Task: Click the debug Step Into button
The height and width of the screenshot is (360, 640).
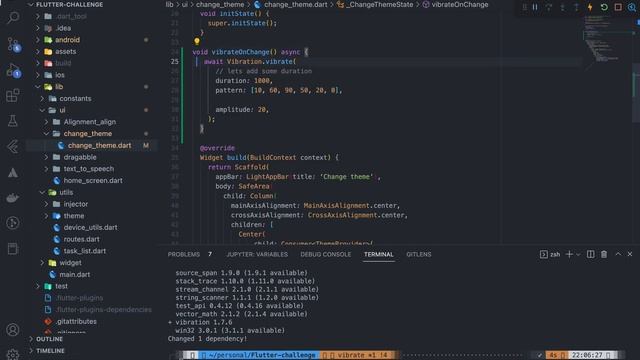Action: (563, 7)
